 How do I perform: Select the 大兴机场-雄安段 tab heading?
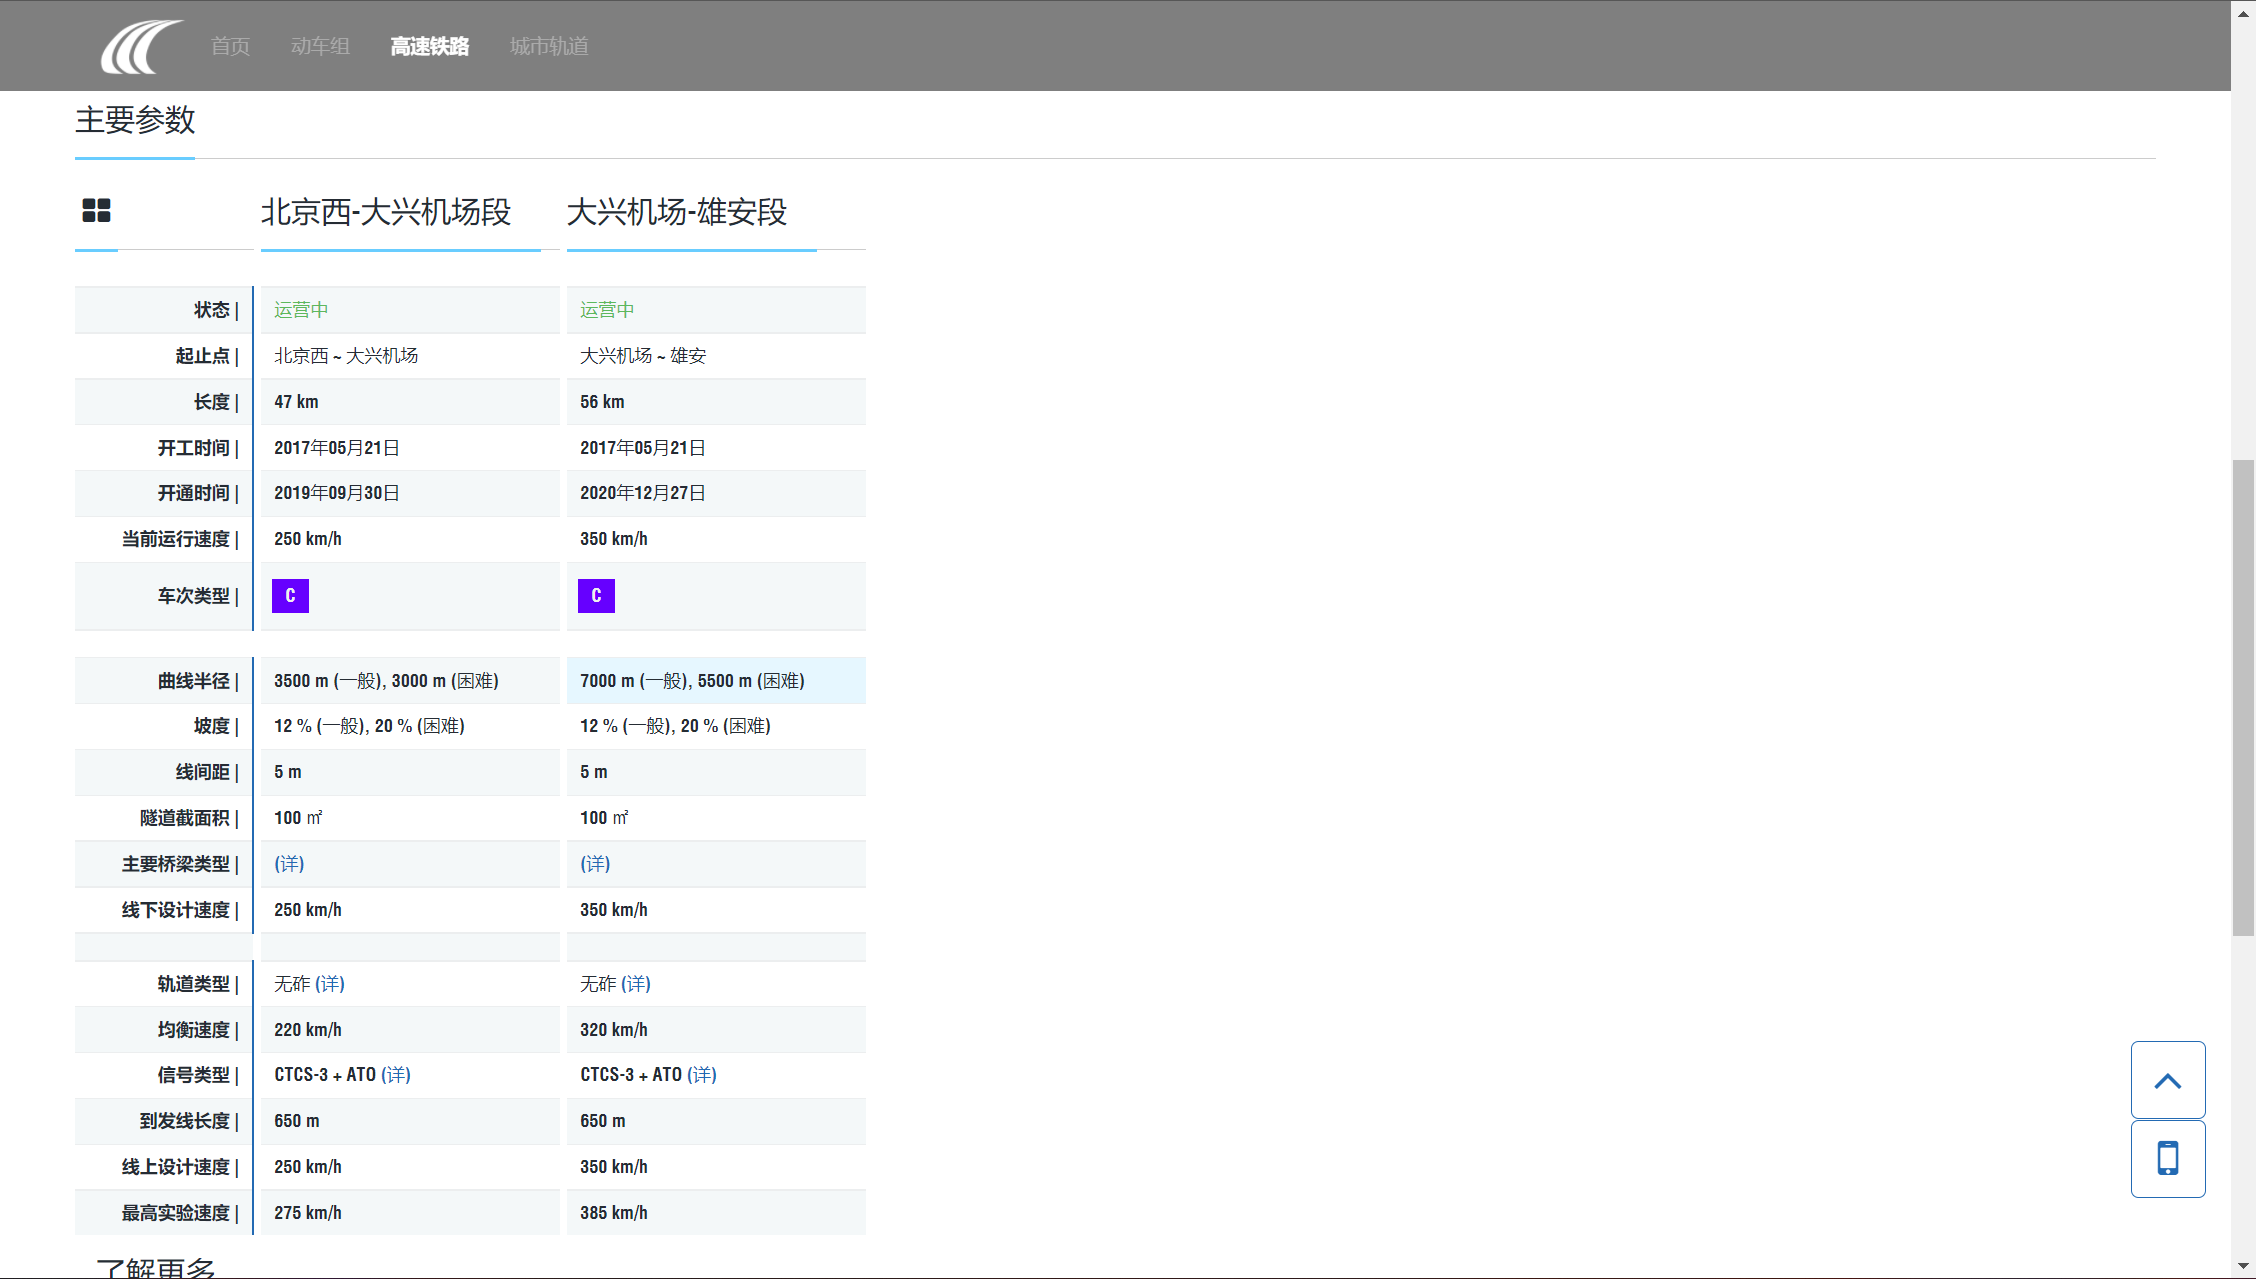[677, 212]
